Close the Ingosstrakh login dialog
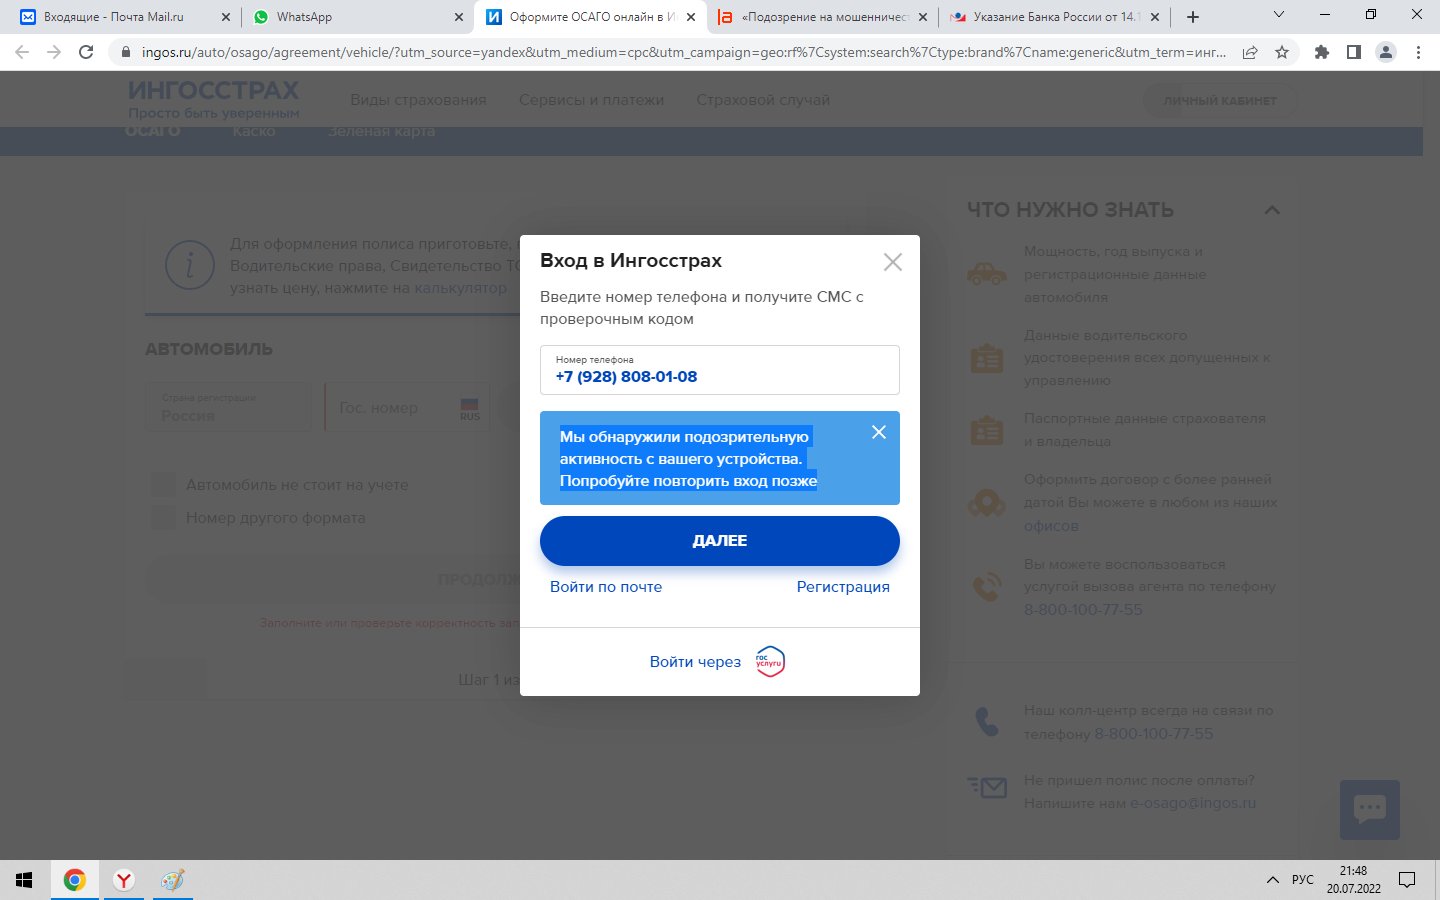 [x=893, y=262]
